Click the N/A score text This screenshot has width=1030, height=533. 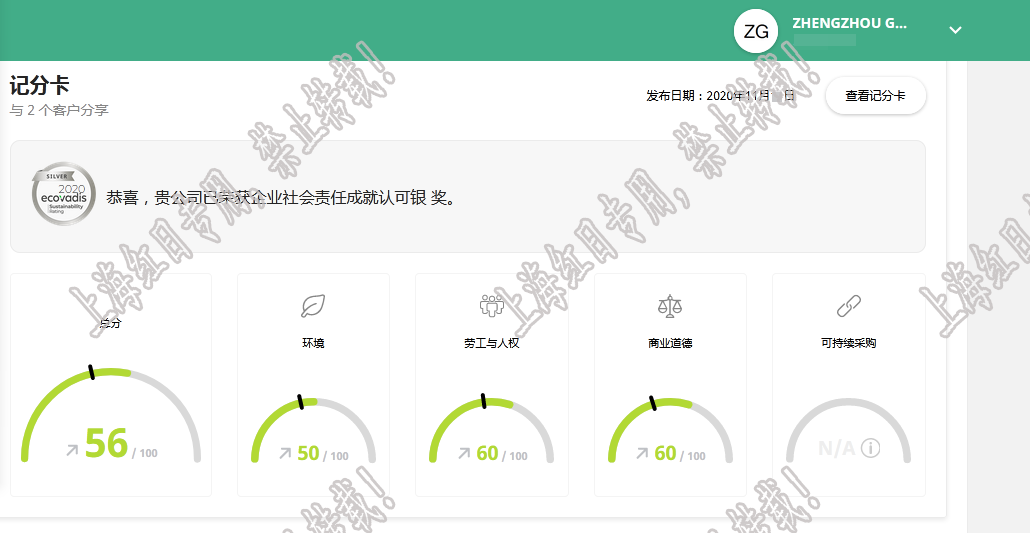pos(836,448)
